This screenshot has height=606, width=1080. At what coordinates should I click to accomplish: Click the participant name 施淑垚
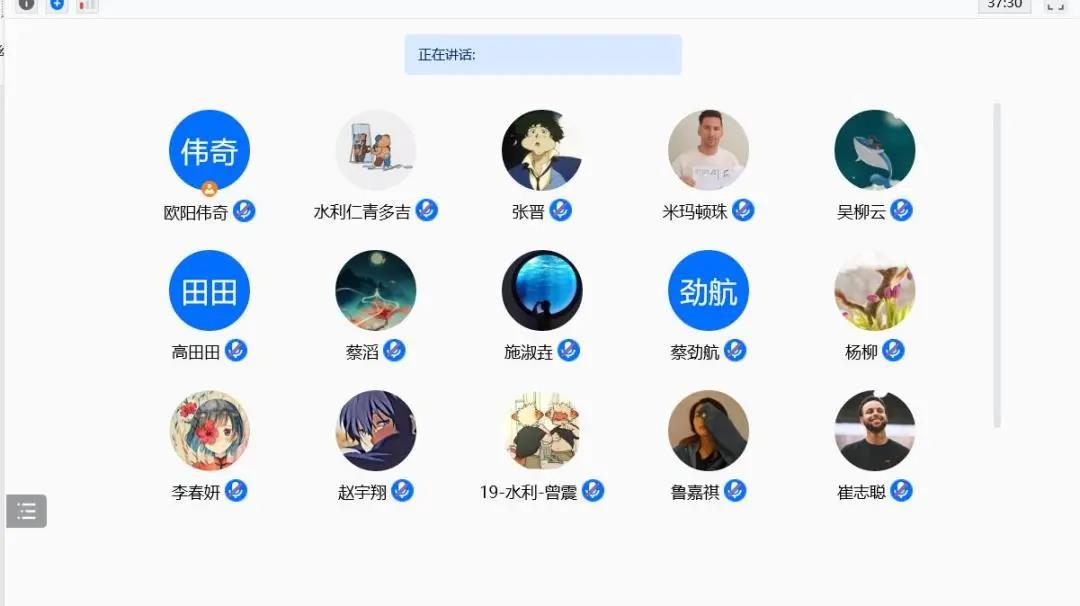528,353
